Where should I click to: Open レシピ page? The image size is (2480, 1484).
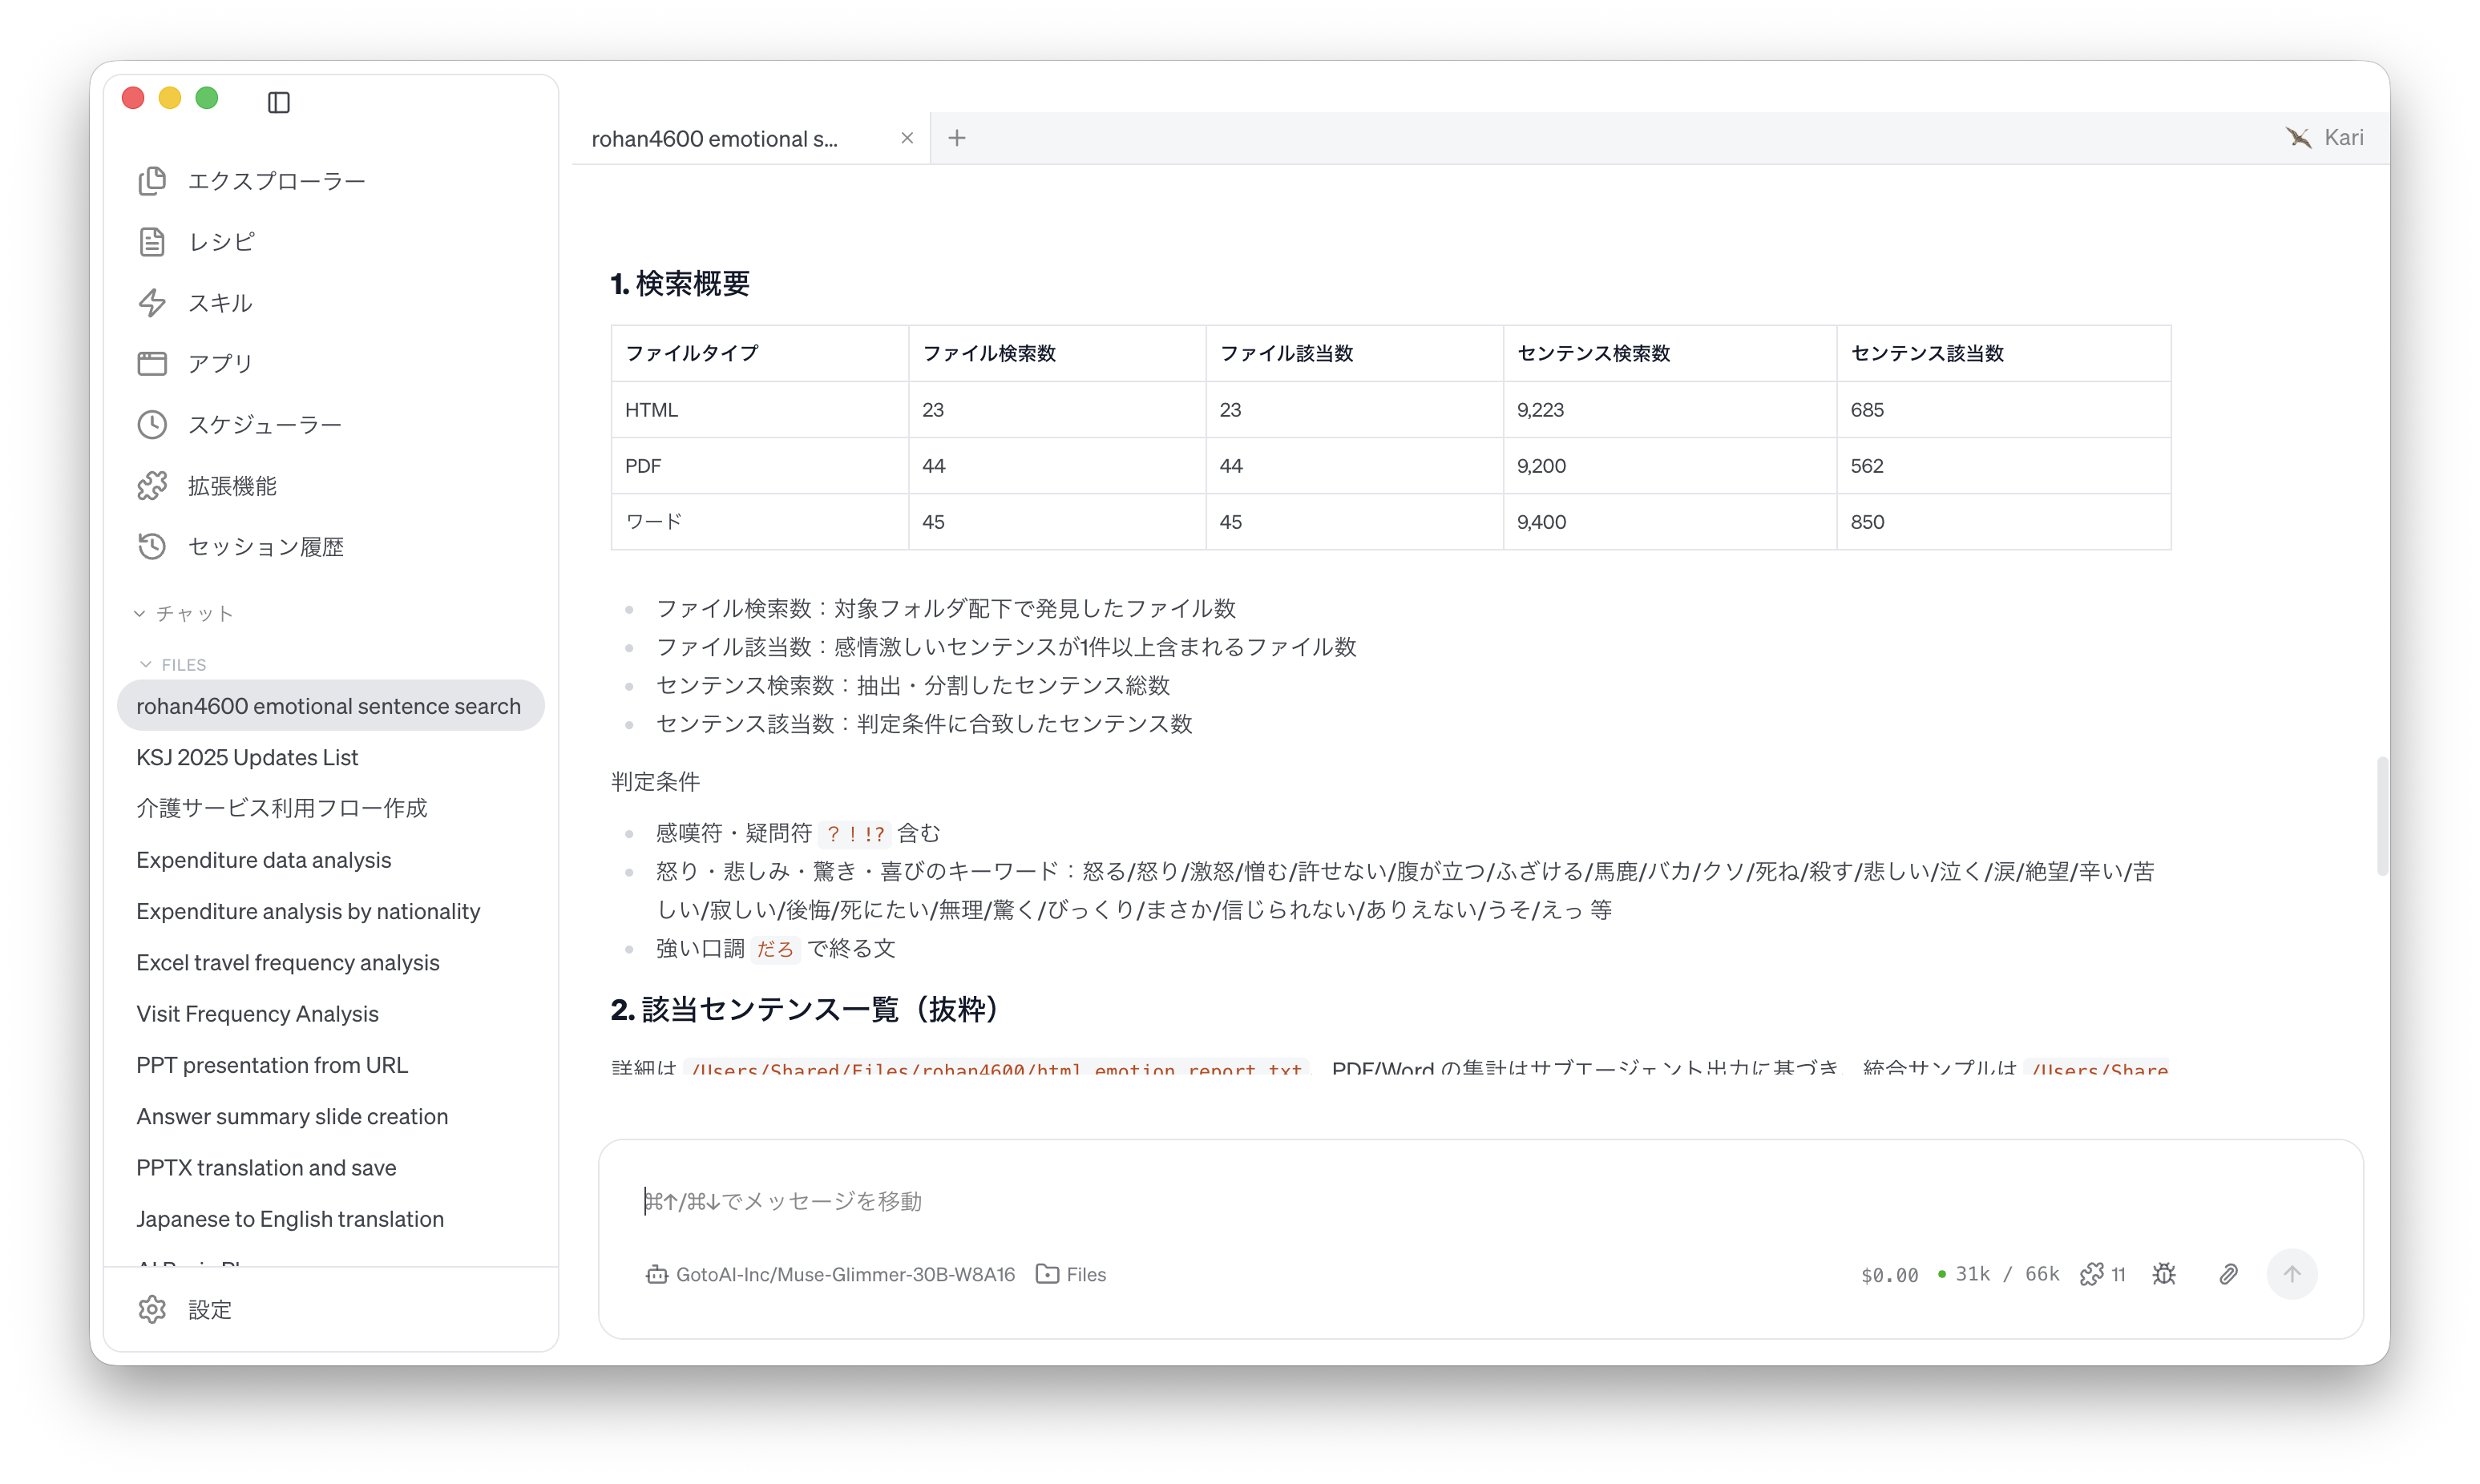click(x=196, y=242)
